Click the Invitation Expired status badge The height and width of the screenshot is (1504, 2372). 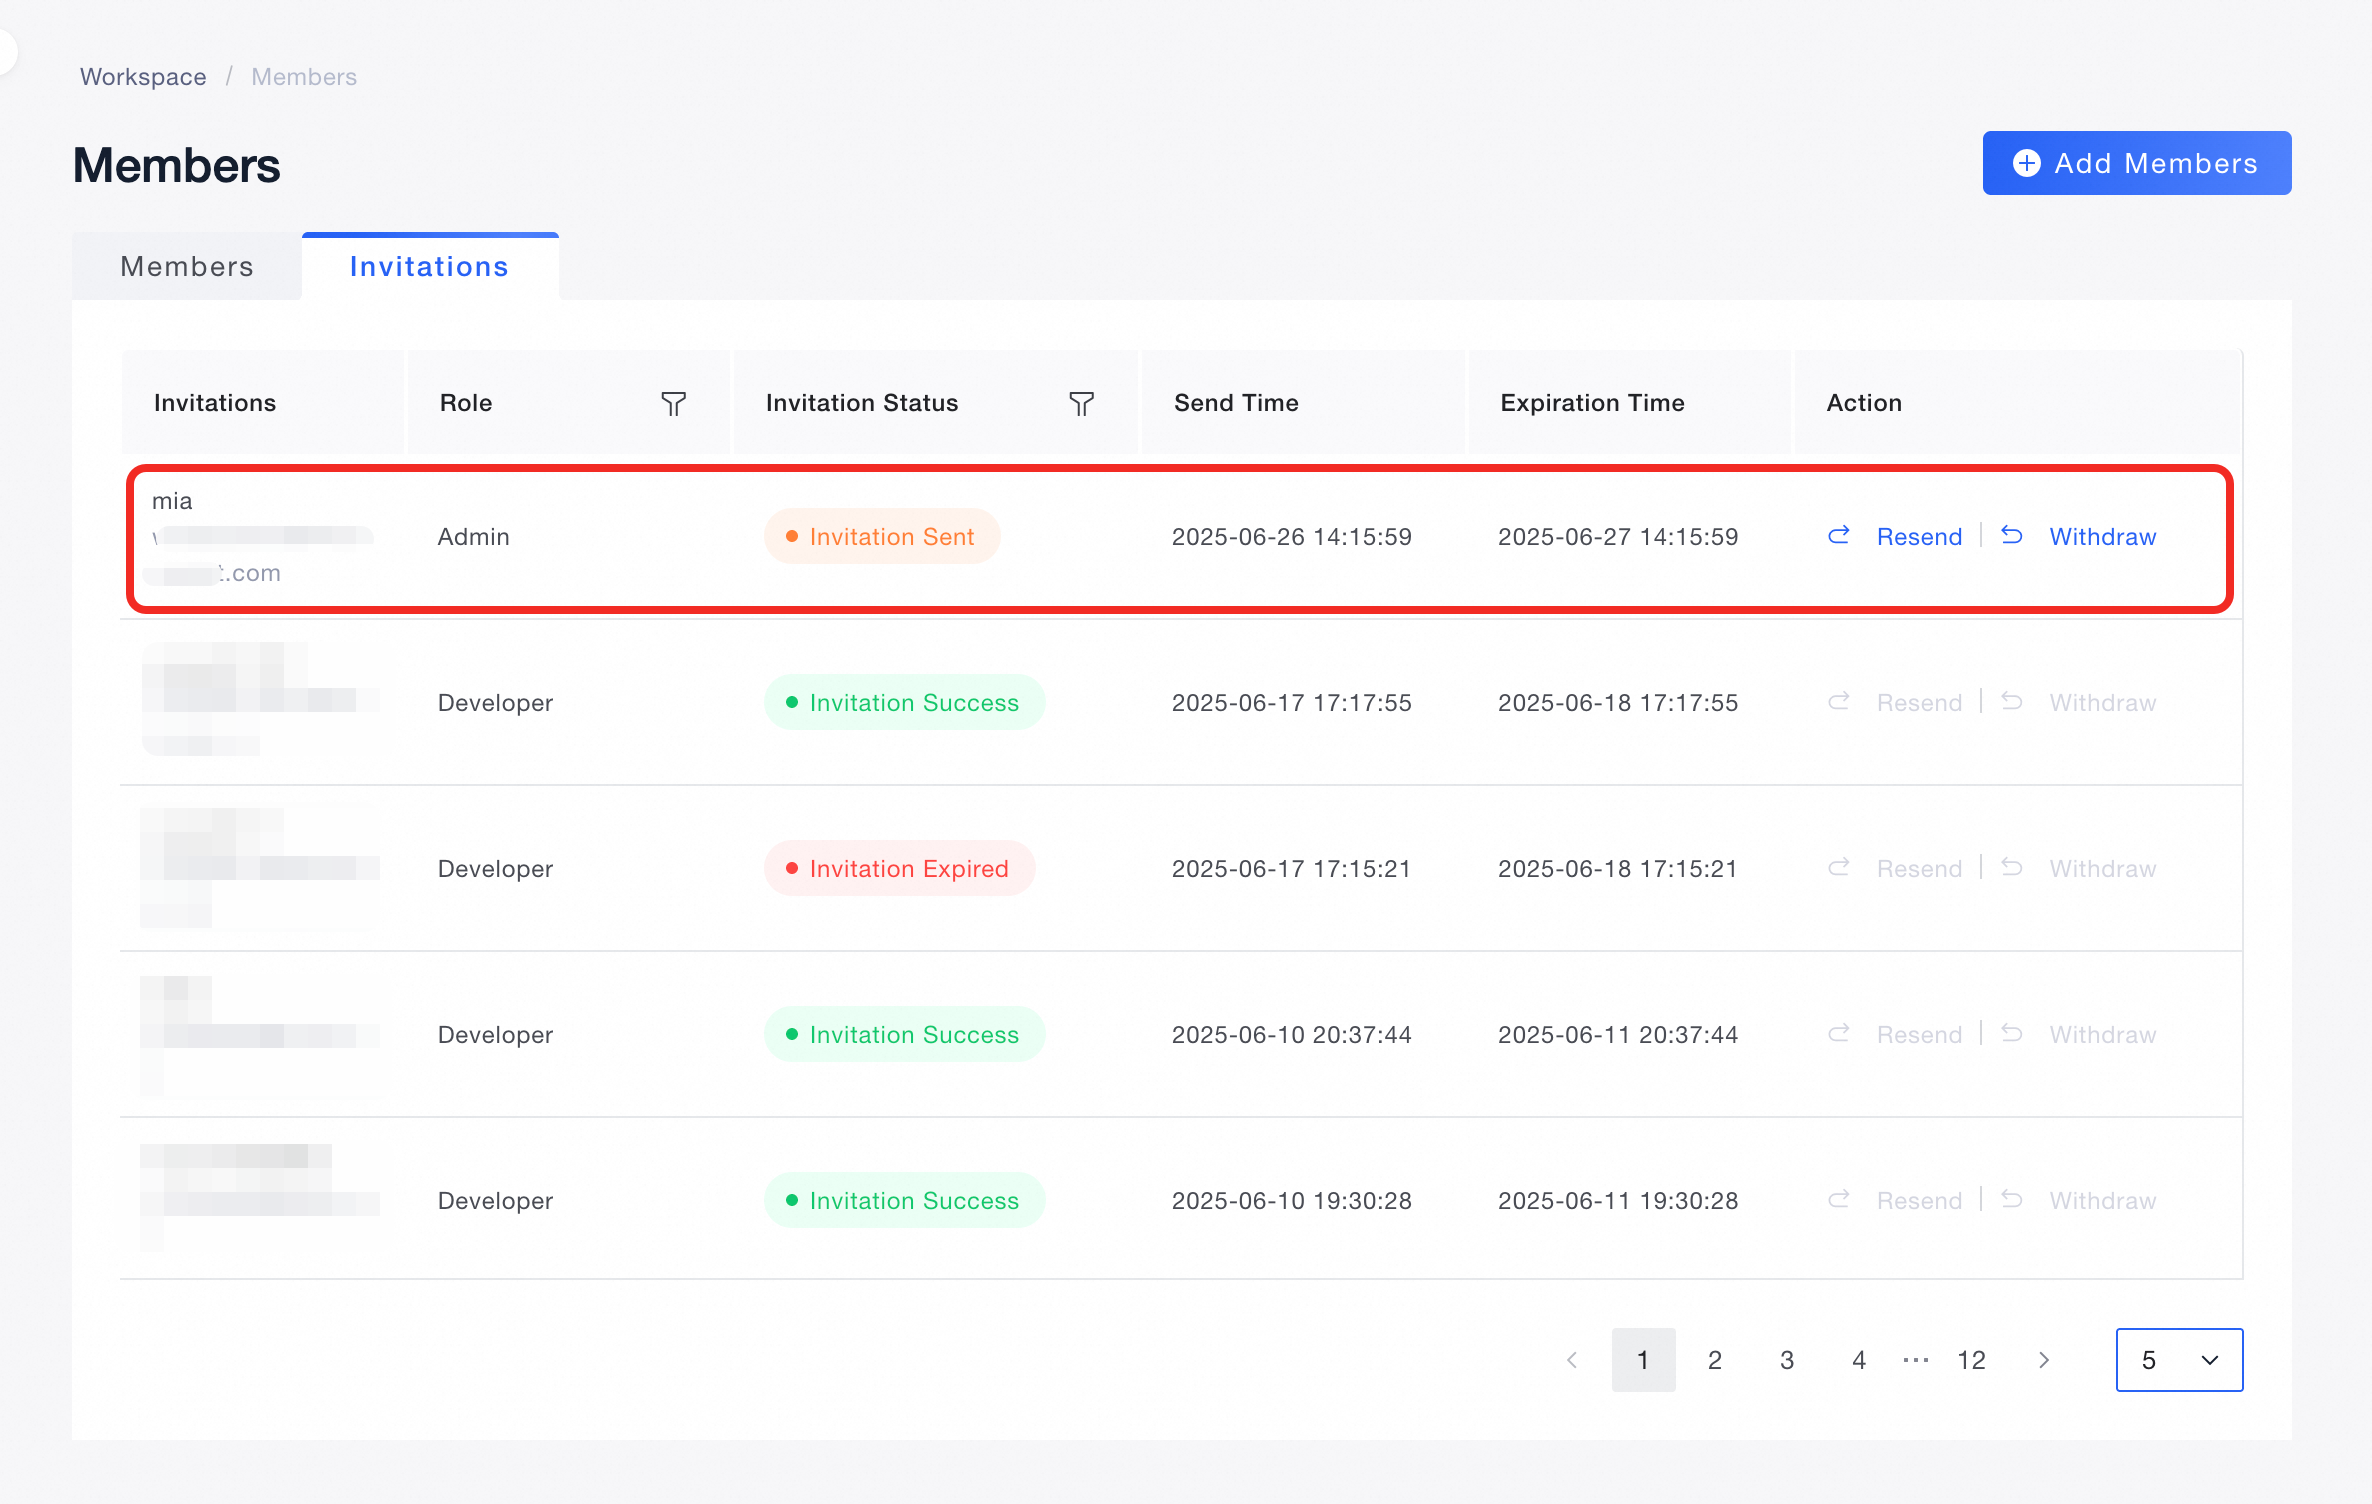(898, 869)
